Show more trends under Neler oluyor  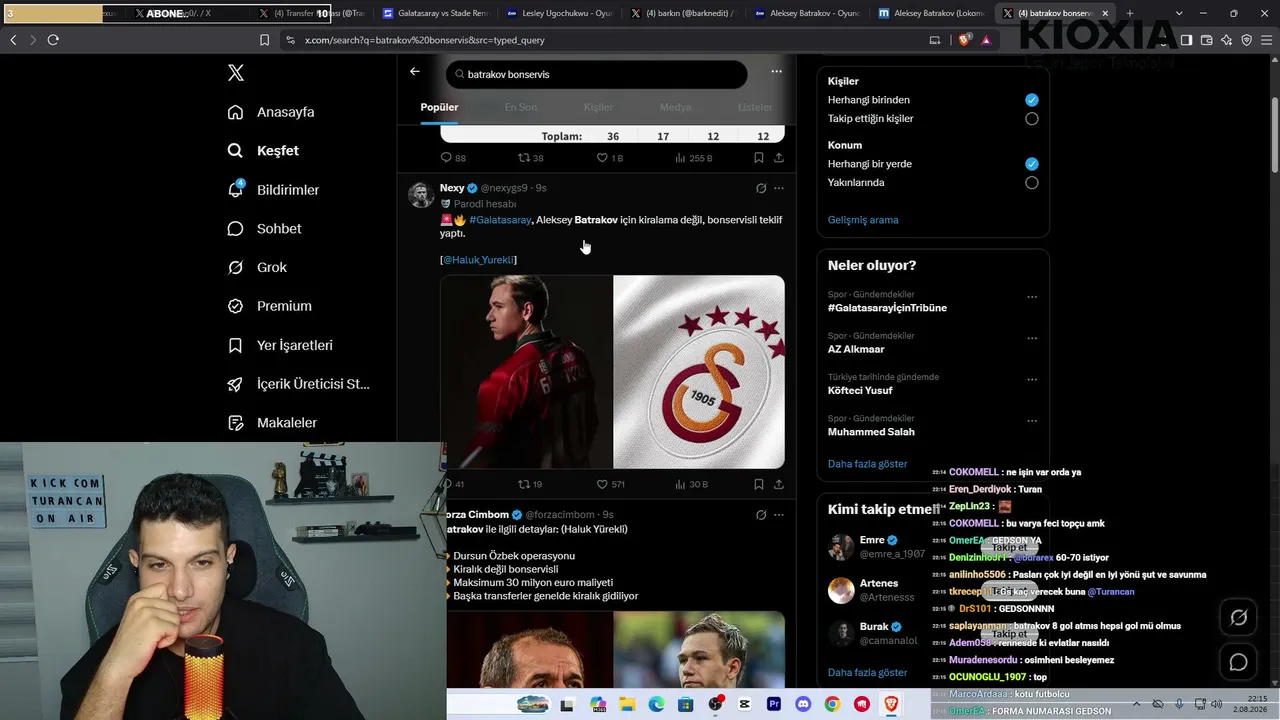[x=868, y=464]
